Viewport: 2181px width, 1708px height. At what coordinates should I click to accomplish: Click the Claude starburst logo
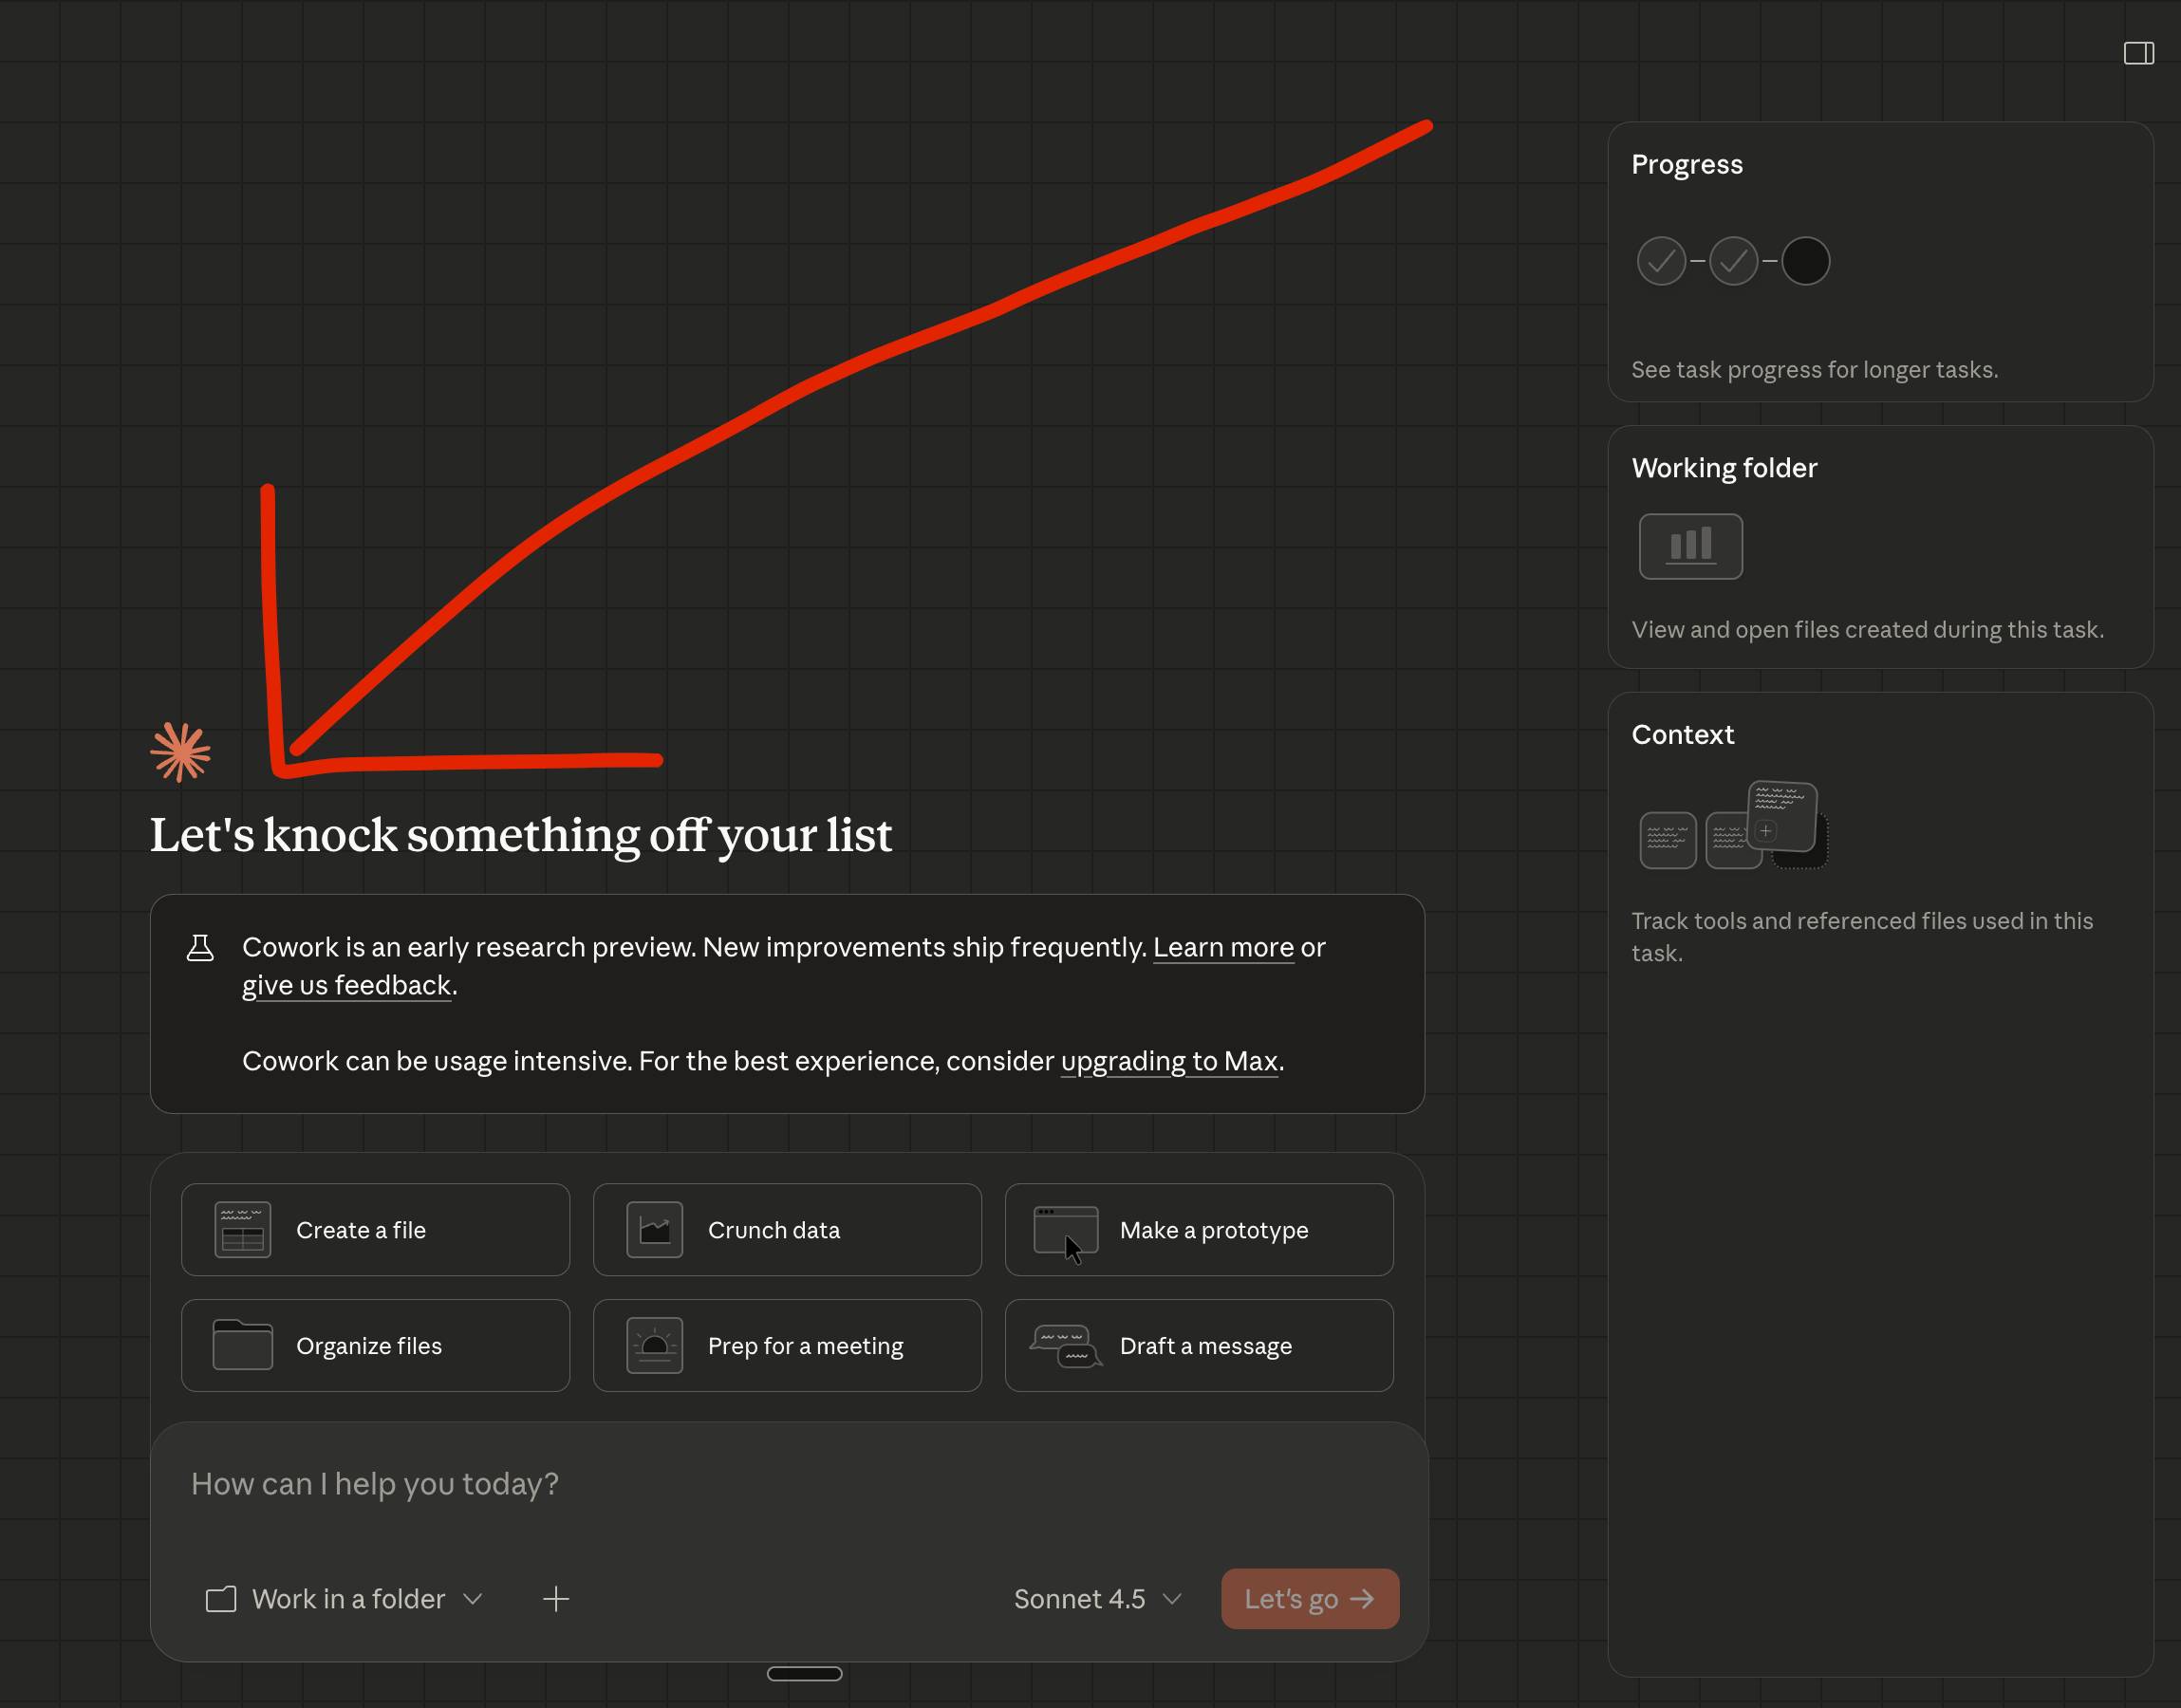pyautogui.click(x=181, y=751)
